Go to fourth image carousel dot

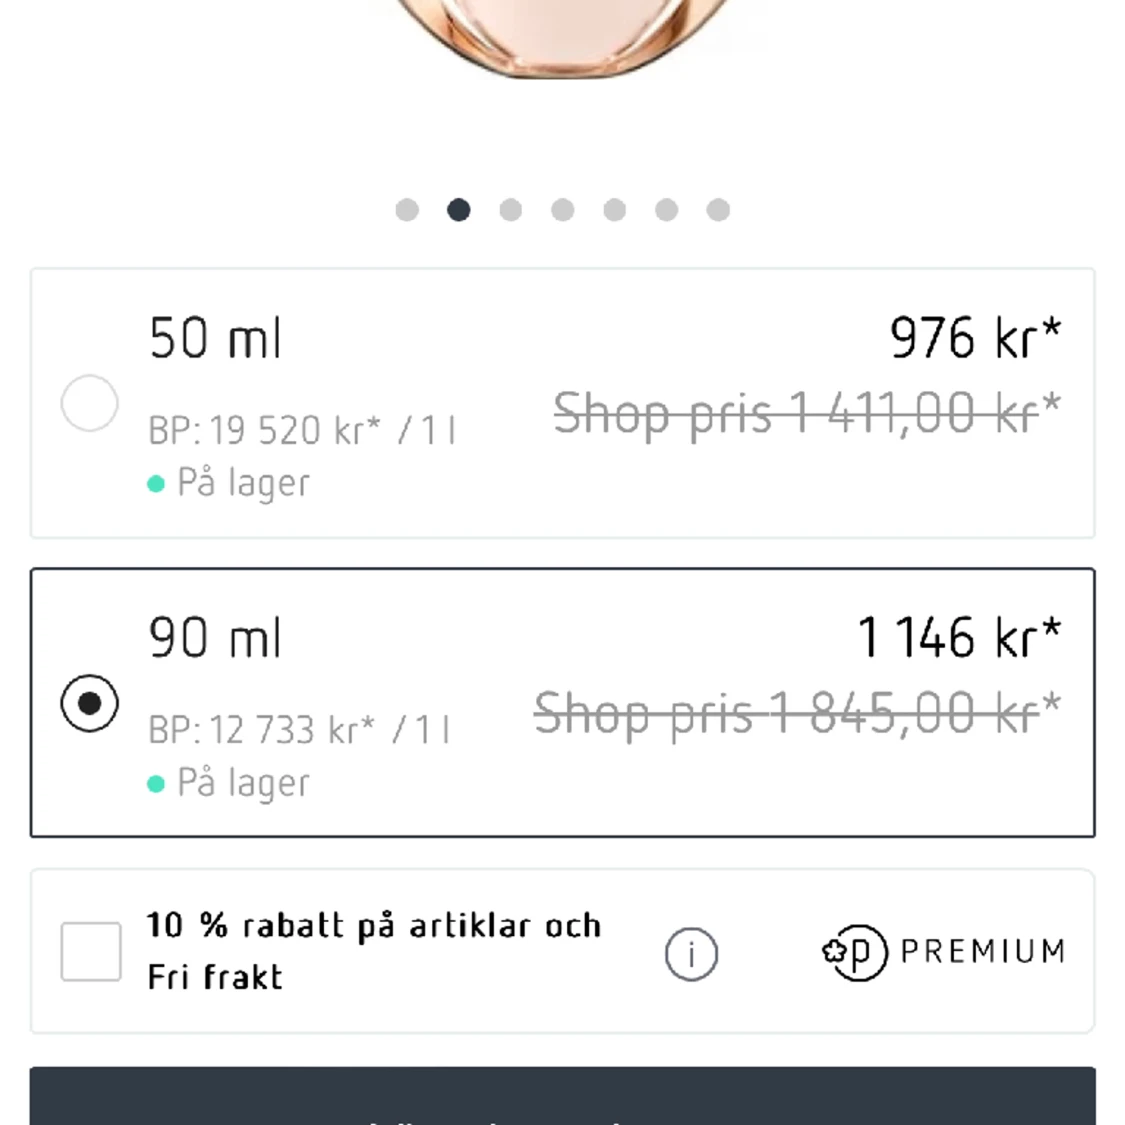[562, 210]
